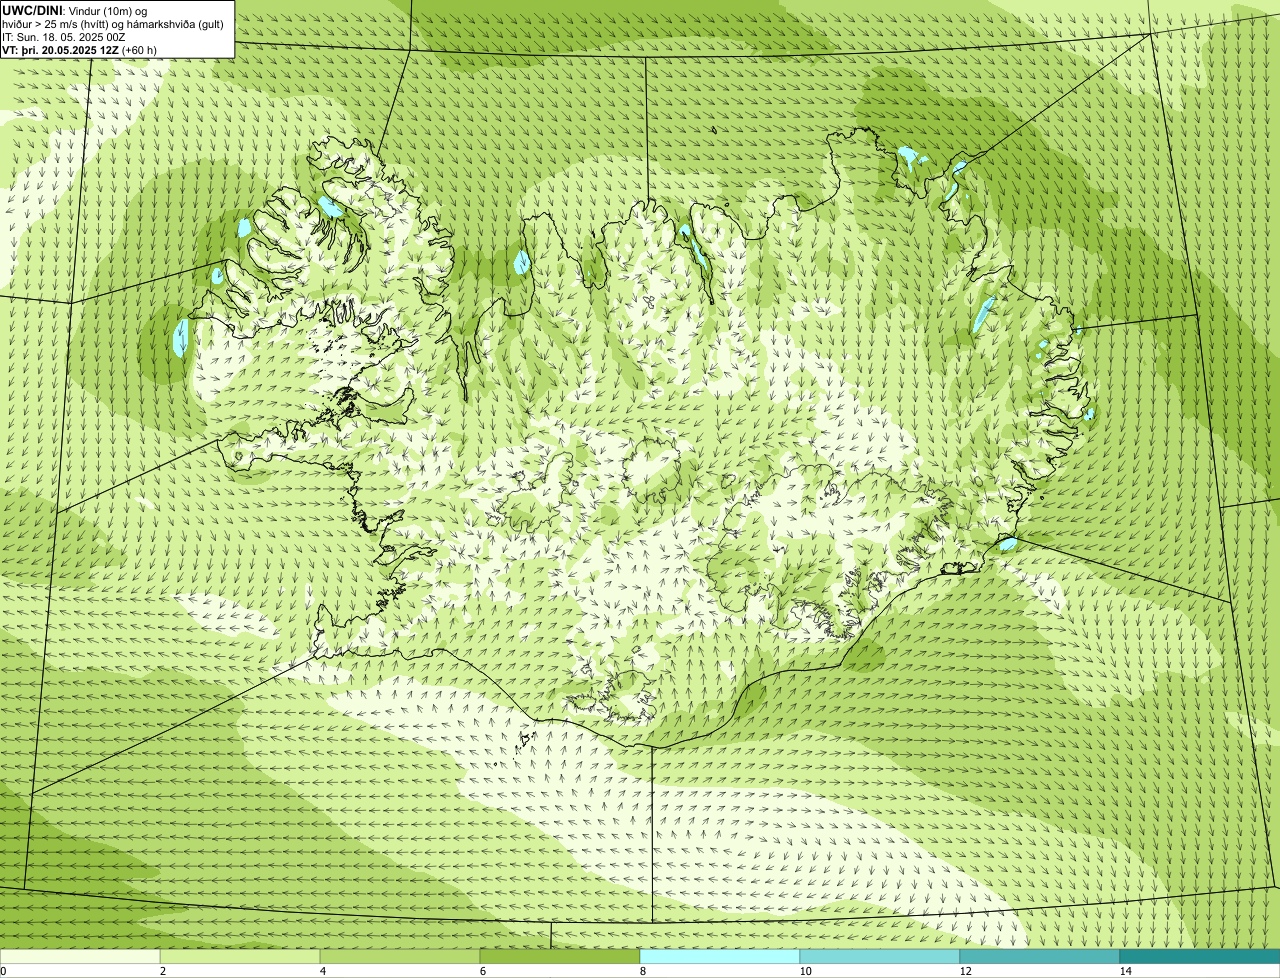Screen dimensions: 1280x978
Task: Click the 8–10 light cyan legend segment
Action: pyautogui.click(x=720, y=956)
